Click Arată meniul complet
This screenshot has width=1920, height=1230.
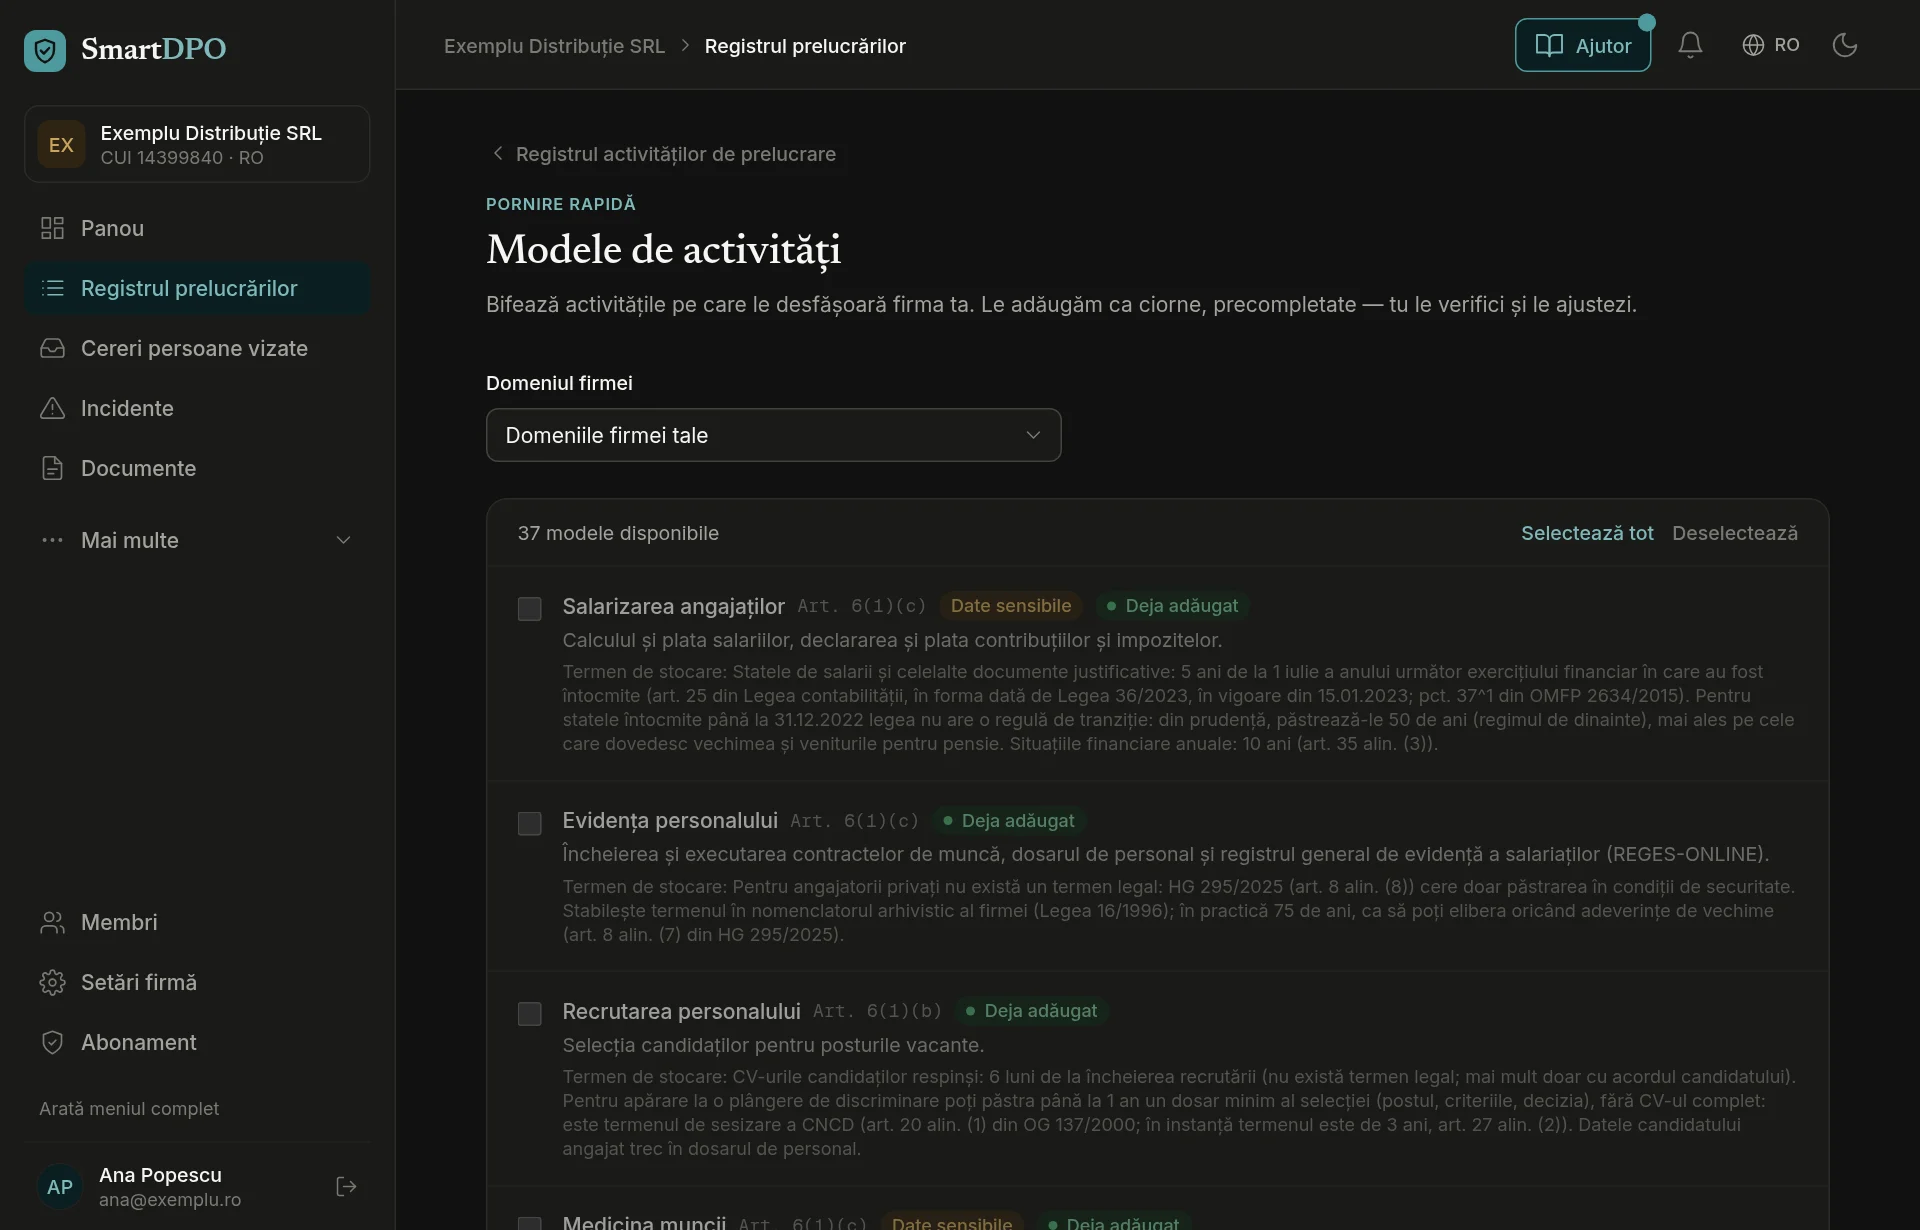[129, 1108]
